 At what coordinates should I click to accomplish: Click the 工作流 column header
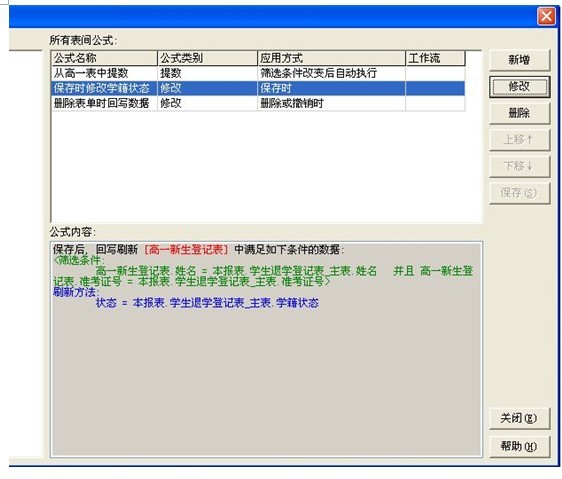435,58
